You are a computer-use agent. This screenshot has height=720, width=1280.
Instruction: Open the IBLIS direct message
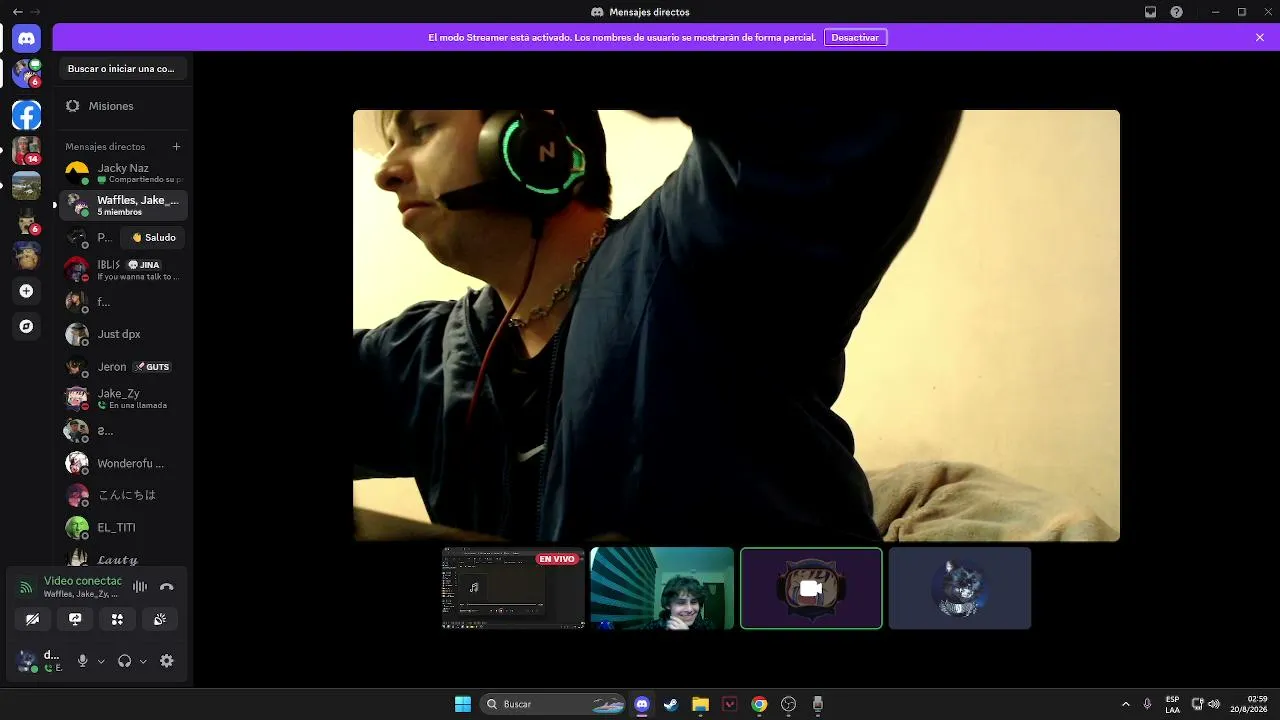pos(124,270)
